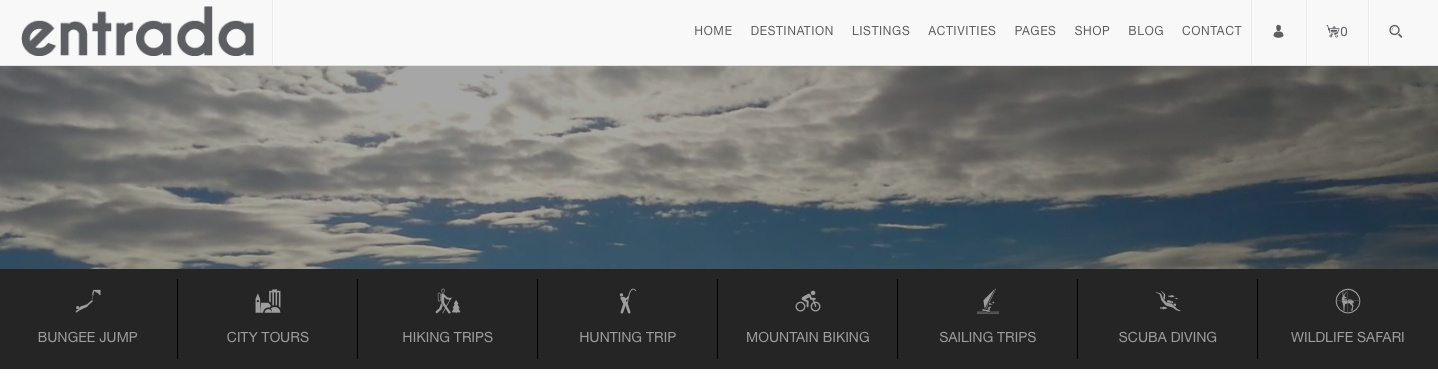Select the Scuba Diving diver icon

click(1167, 301)
